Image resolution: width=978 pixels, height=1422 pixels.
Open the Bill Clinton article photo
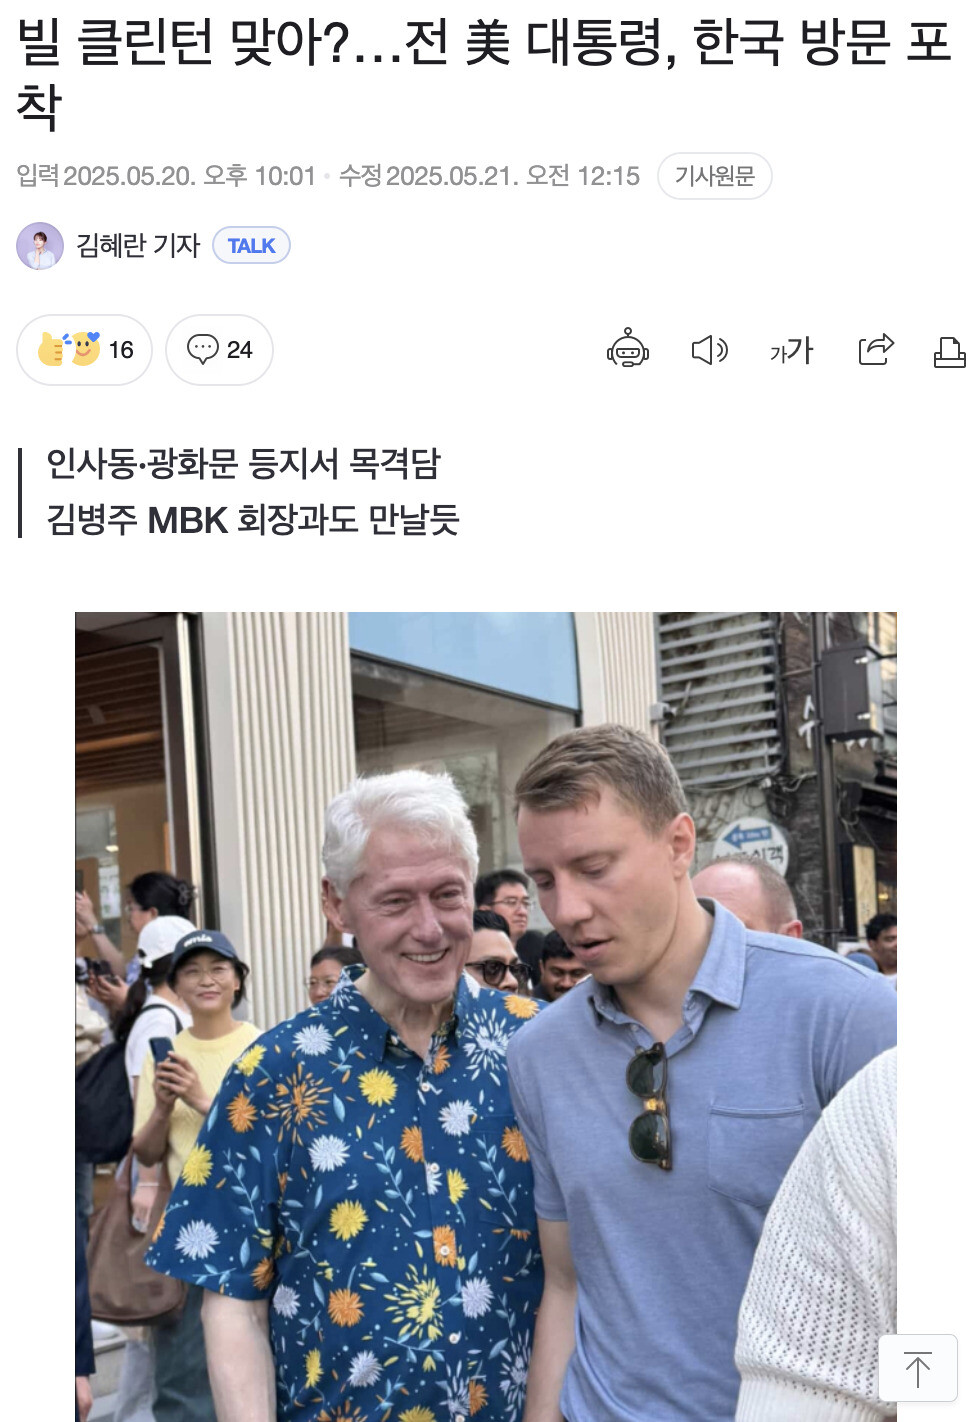point(486,1016)
